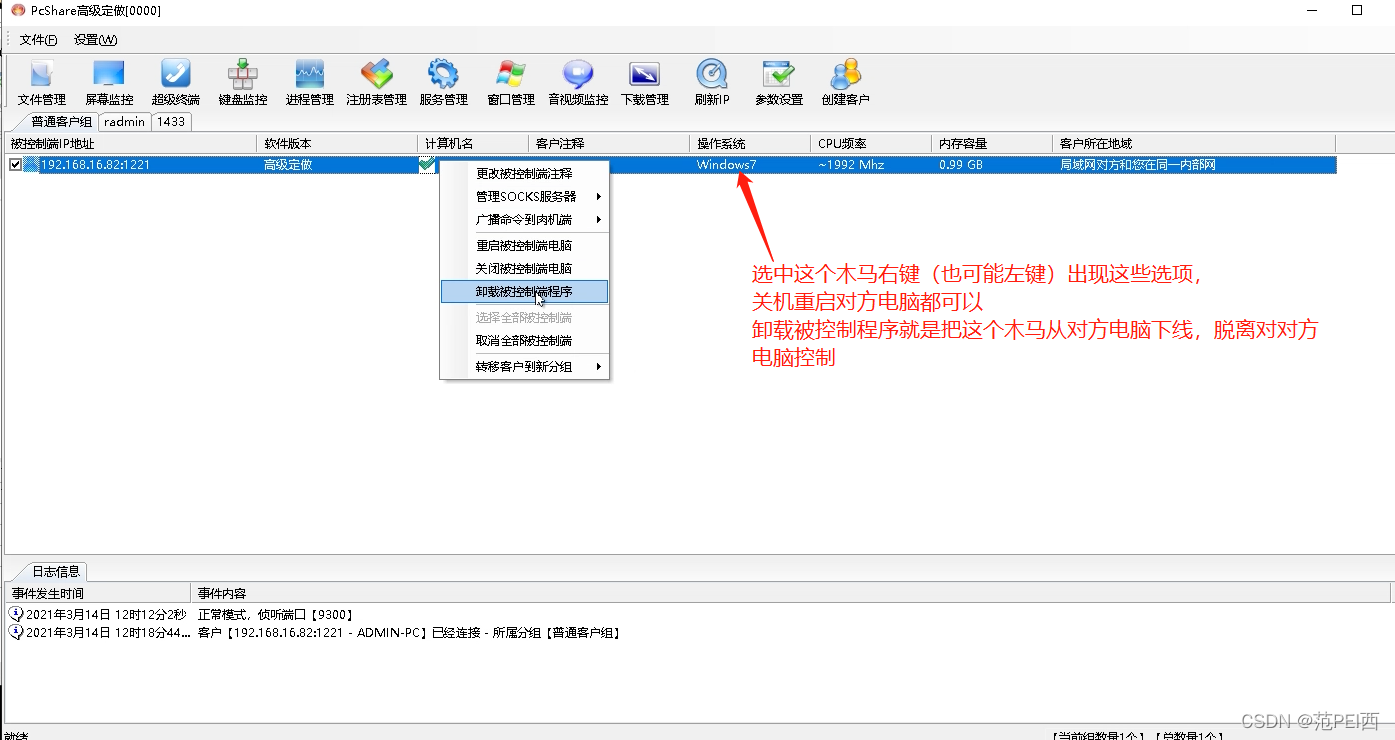Open the 设置(W) menu
Image resolution: width=1395 pixels, height=740 pixels.
95,40
